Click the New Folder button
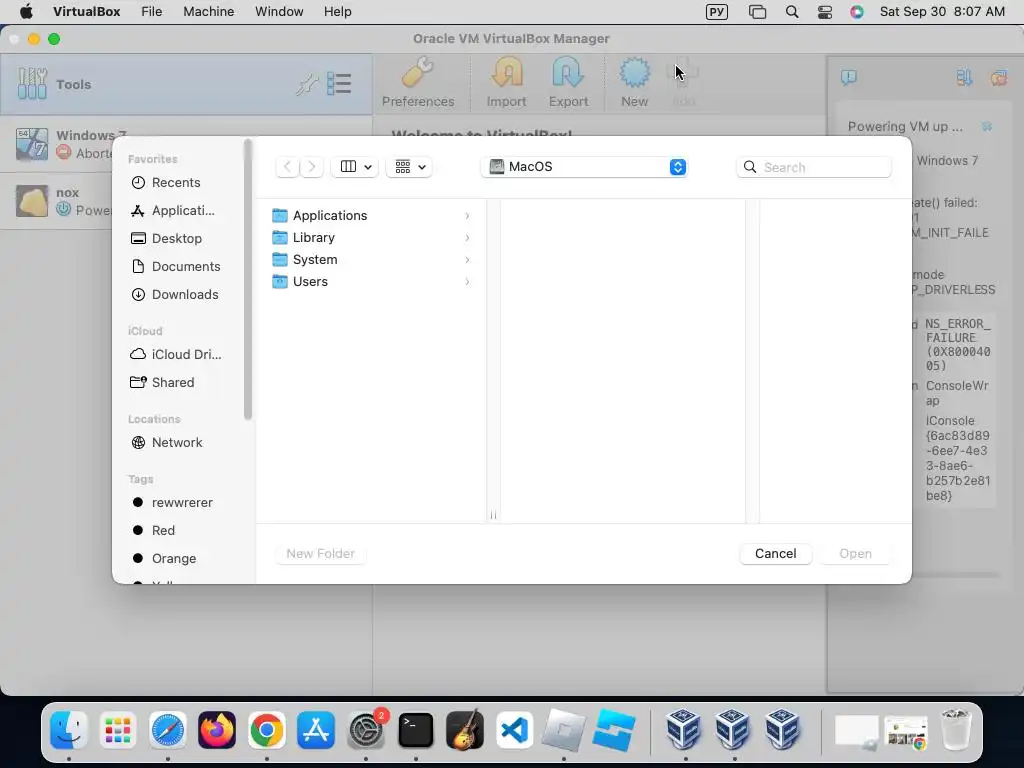The image size is (1024, 768). [x=320, y=554]
